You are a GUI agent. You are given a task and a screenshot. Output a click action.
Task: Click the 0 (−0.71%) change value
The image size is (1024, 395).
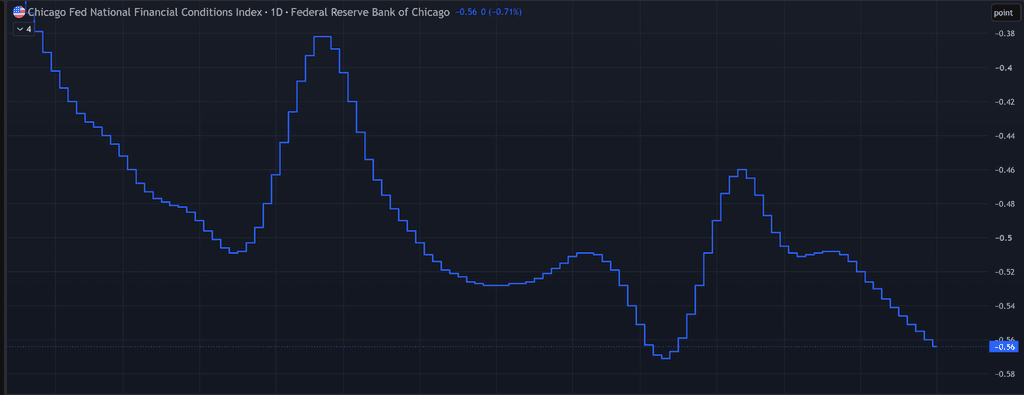501,12
